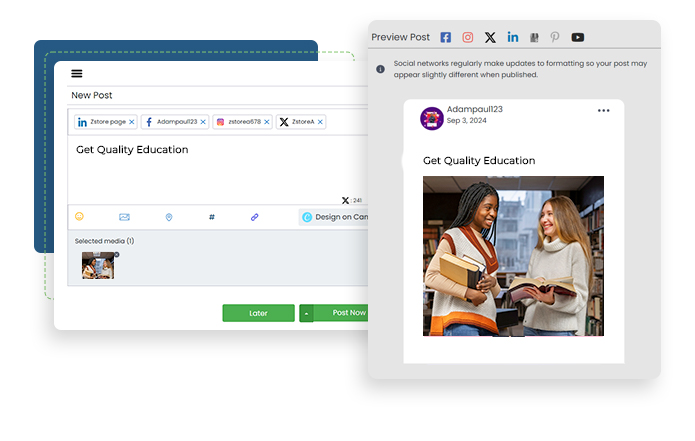Remove Adampaul123 Facebook account chip

coord(203,122)
